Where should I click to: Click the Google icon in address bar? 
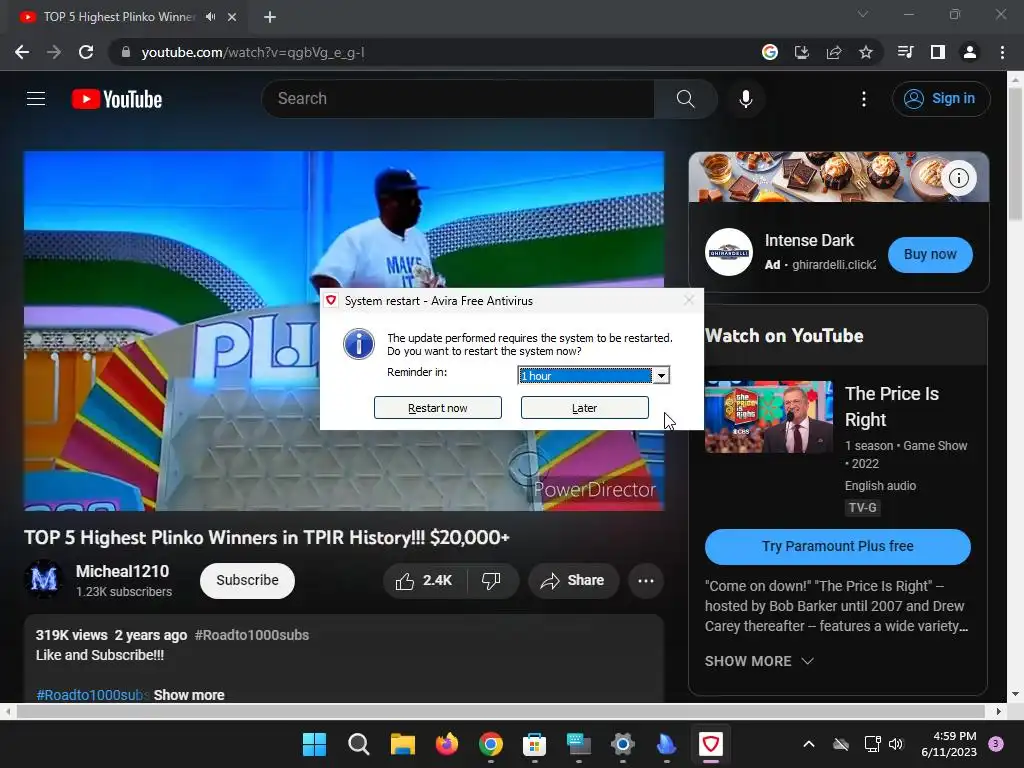pos(770,52)
